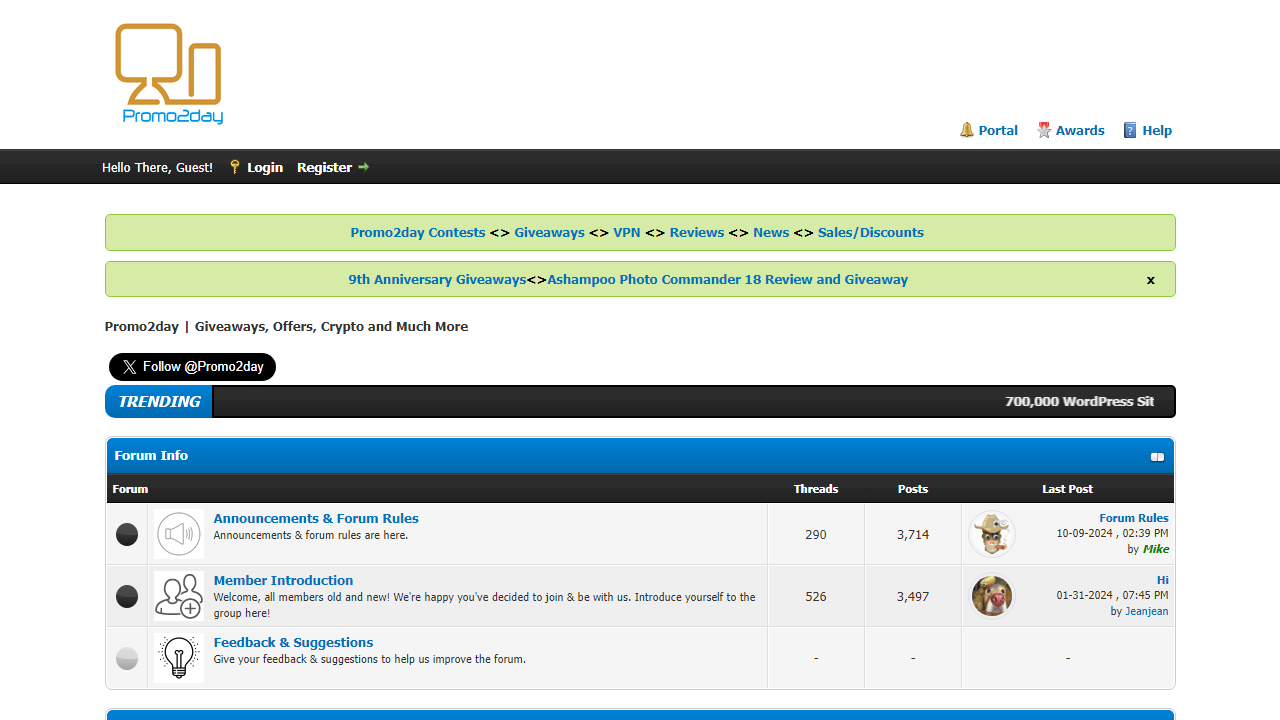This screenshot has height=720, width=1280.
Task: Open Jeanjean's avatar image
Action: pyautogui.click(x=992, y=596)
